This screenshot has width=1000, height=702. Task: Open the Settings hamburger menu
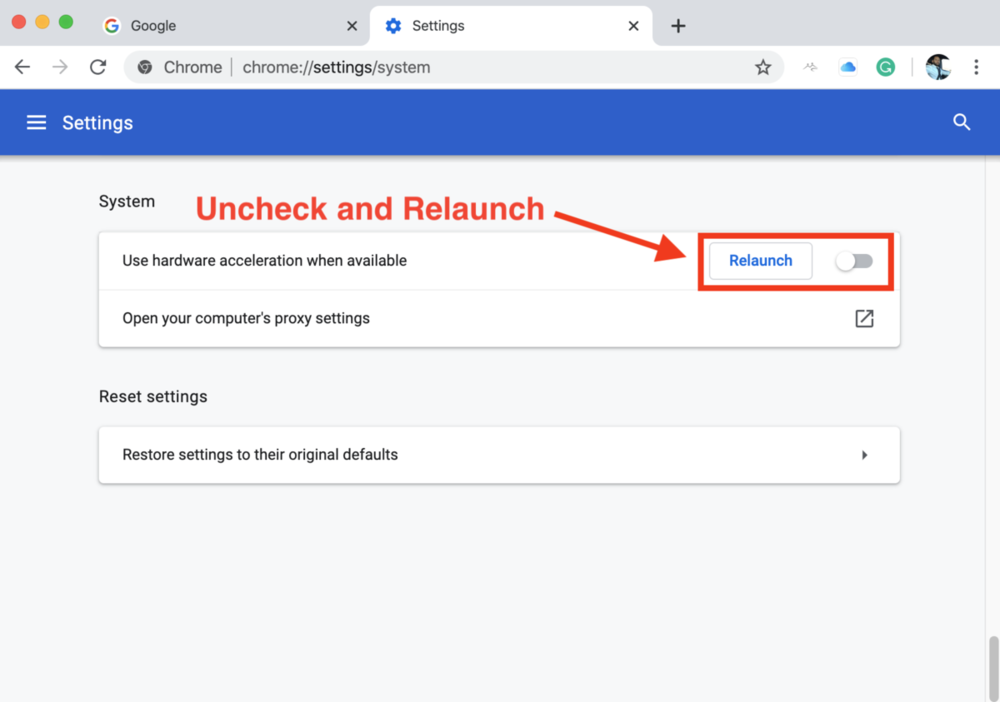pyautogui.click(x=36, y=123)
